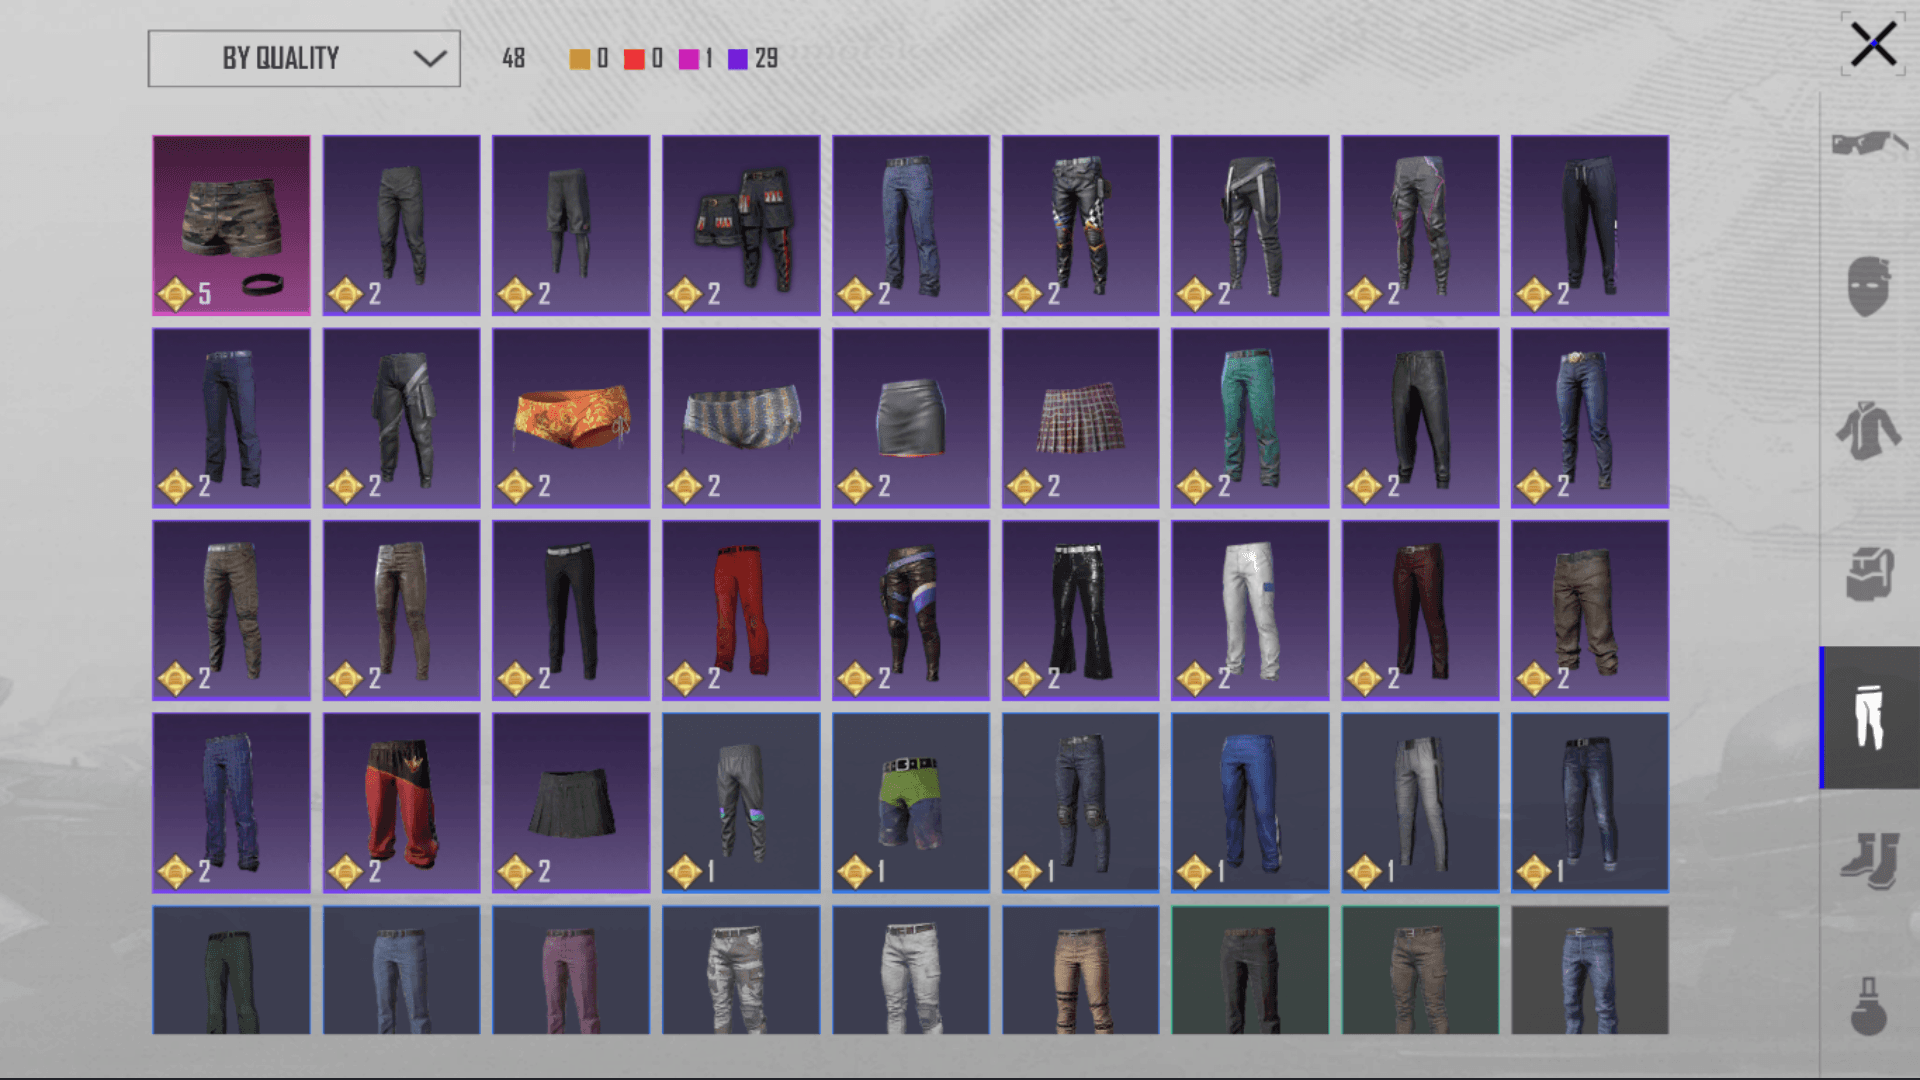Open the BY QUALITY sort dropdown
The height and width of the screenshot is (1080, 1920).
[x=304, y=58]
